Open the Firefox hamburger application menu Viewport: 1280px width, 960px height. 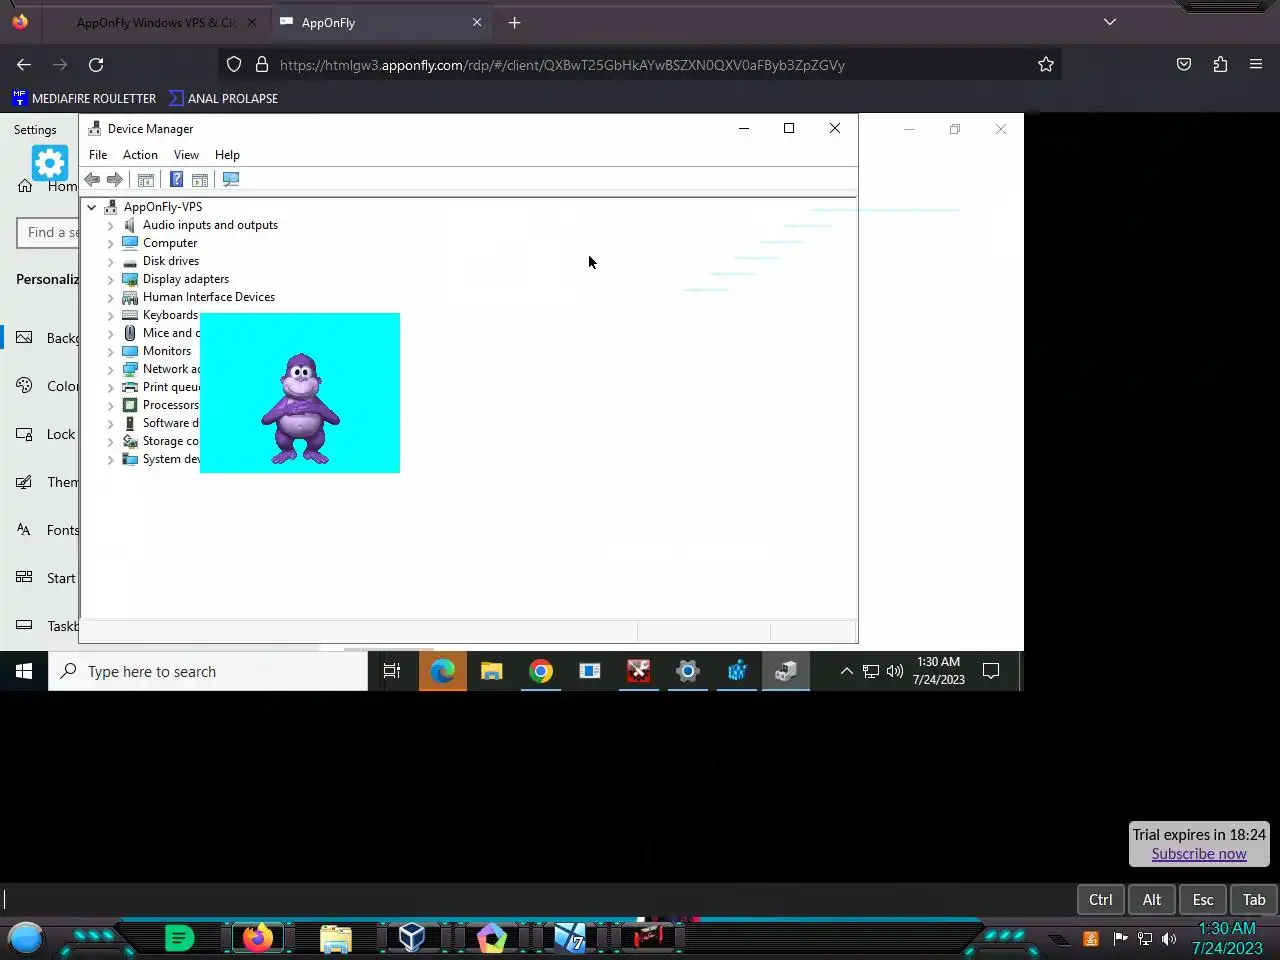(1256, 65)
